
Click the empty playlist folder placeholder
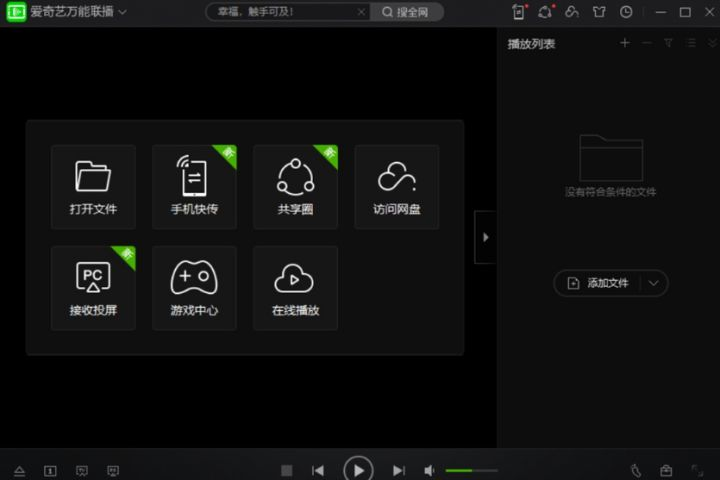click(611, 158)
